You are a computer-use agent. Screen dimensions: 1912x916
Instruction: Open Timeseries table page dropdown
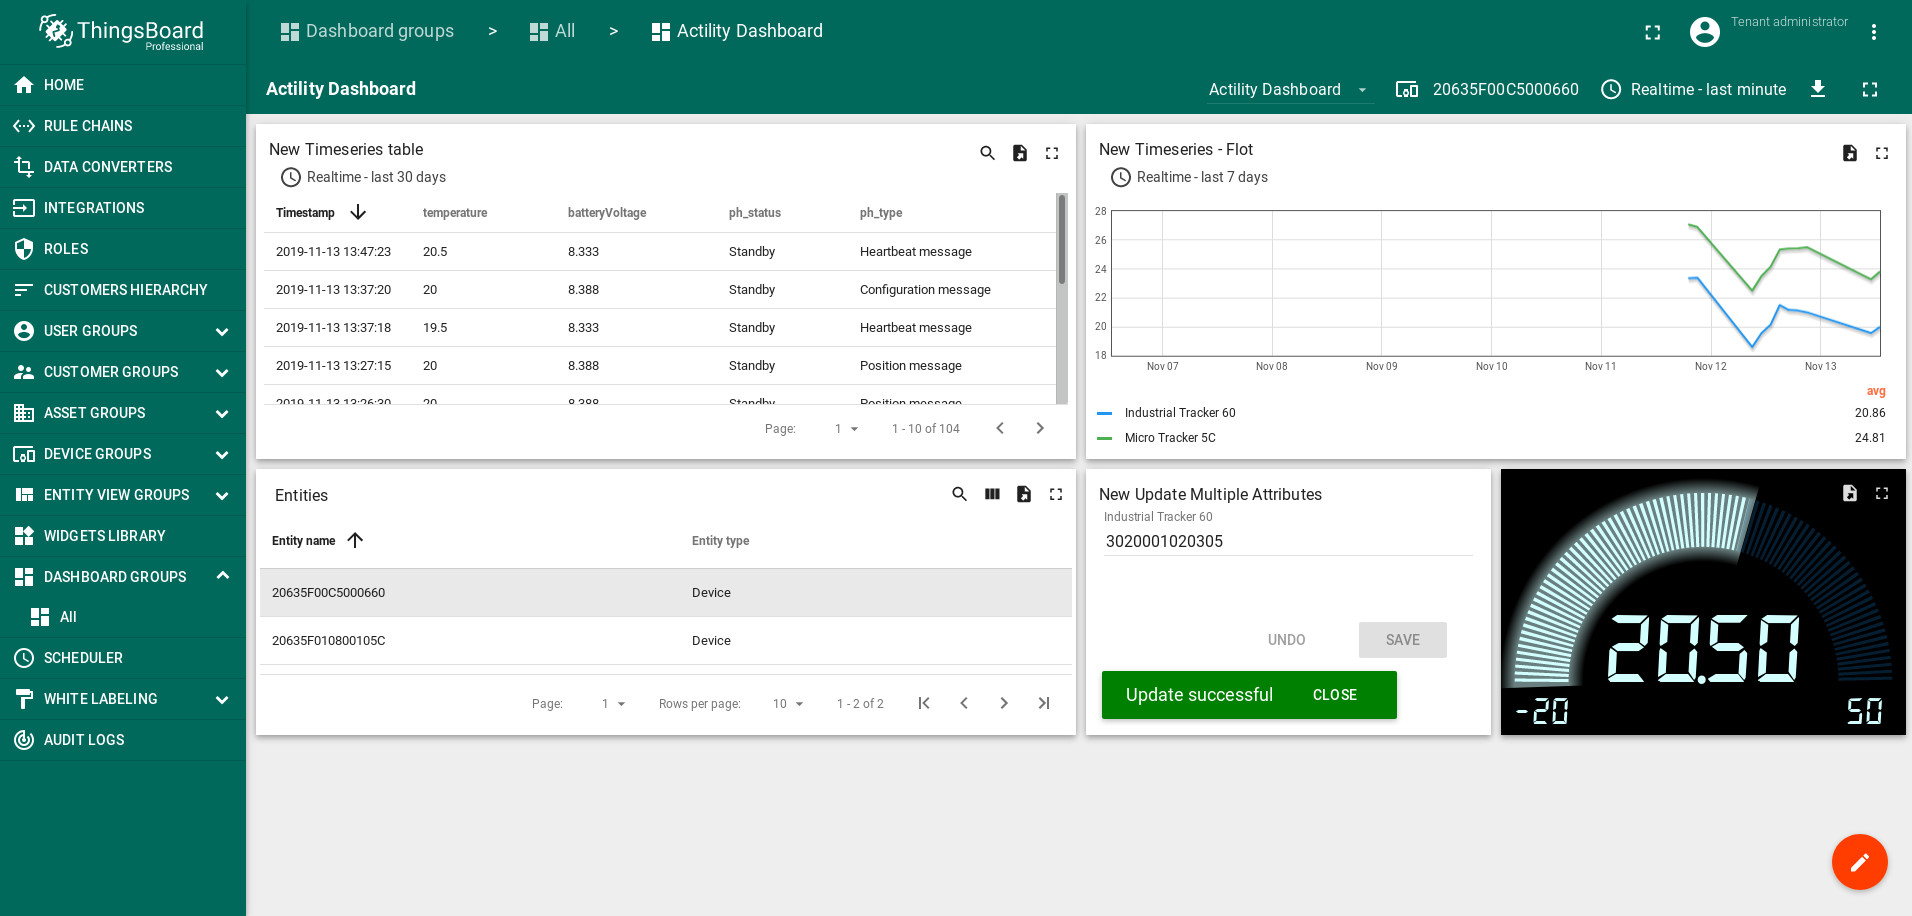point(847,429)
